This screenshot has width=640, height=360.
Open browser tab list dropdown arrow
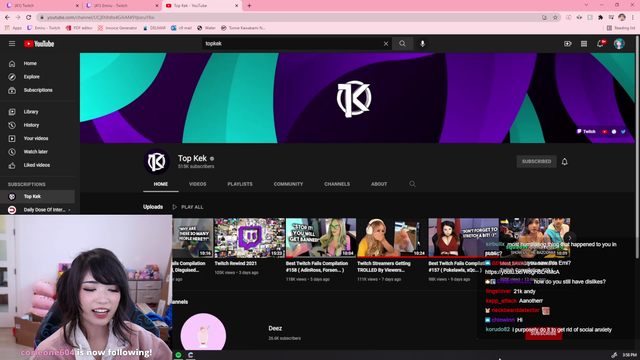pyautogui.click(x=586, y=5)
